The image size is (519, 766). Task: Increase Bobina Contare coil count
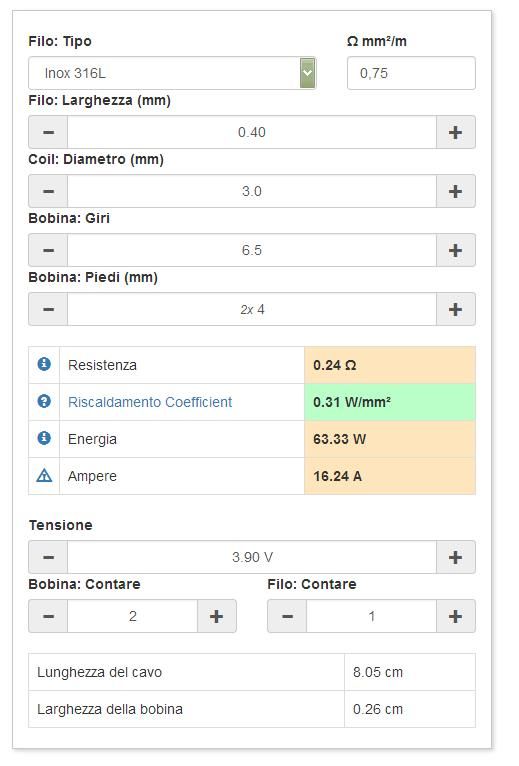click(x=216, y=617)
